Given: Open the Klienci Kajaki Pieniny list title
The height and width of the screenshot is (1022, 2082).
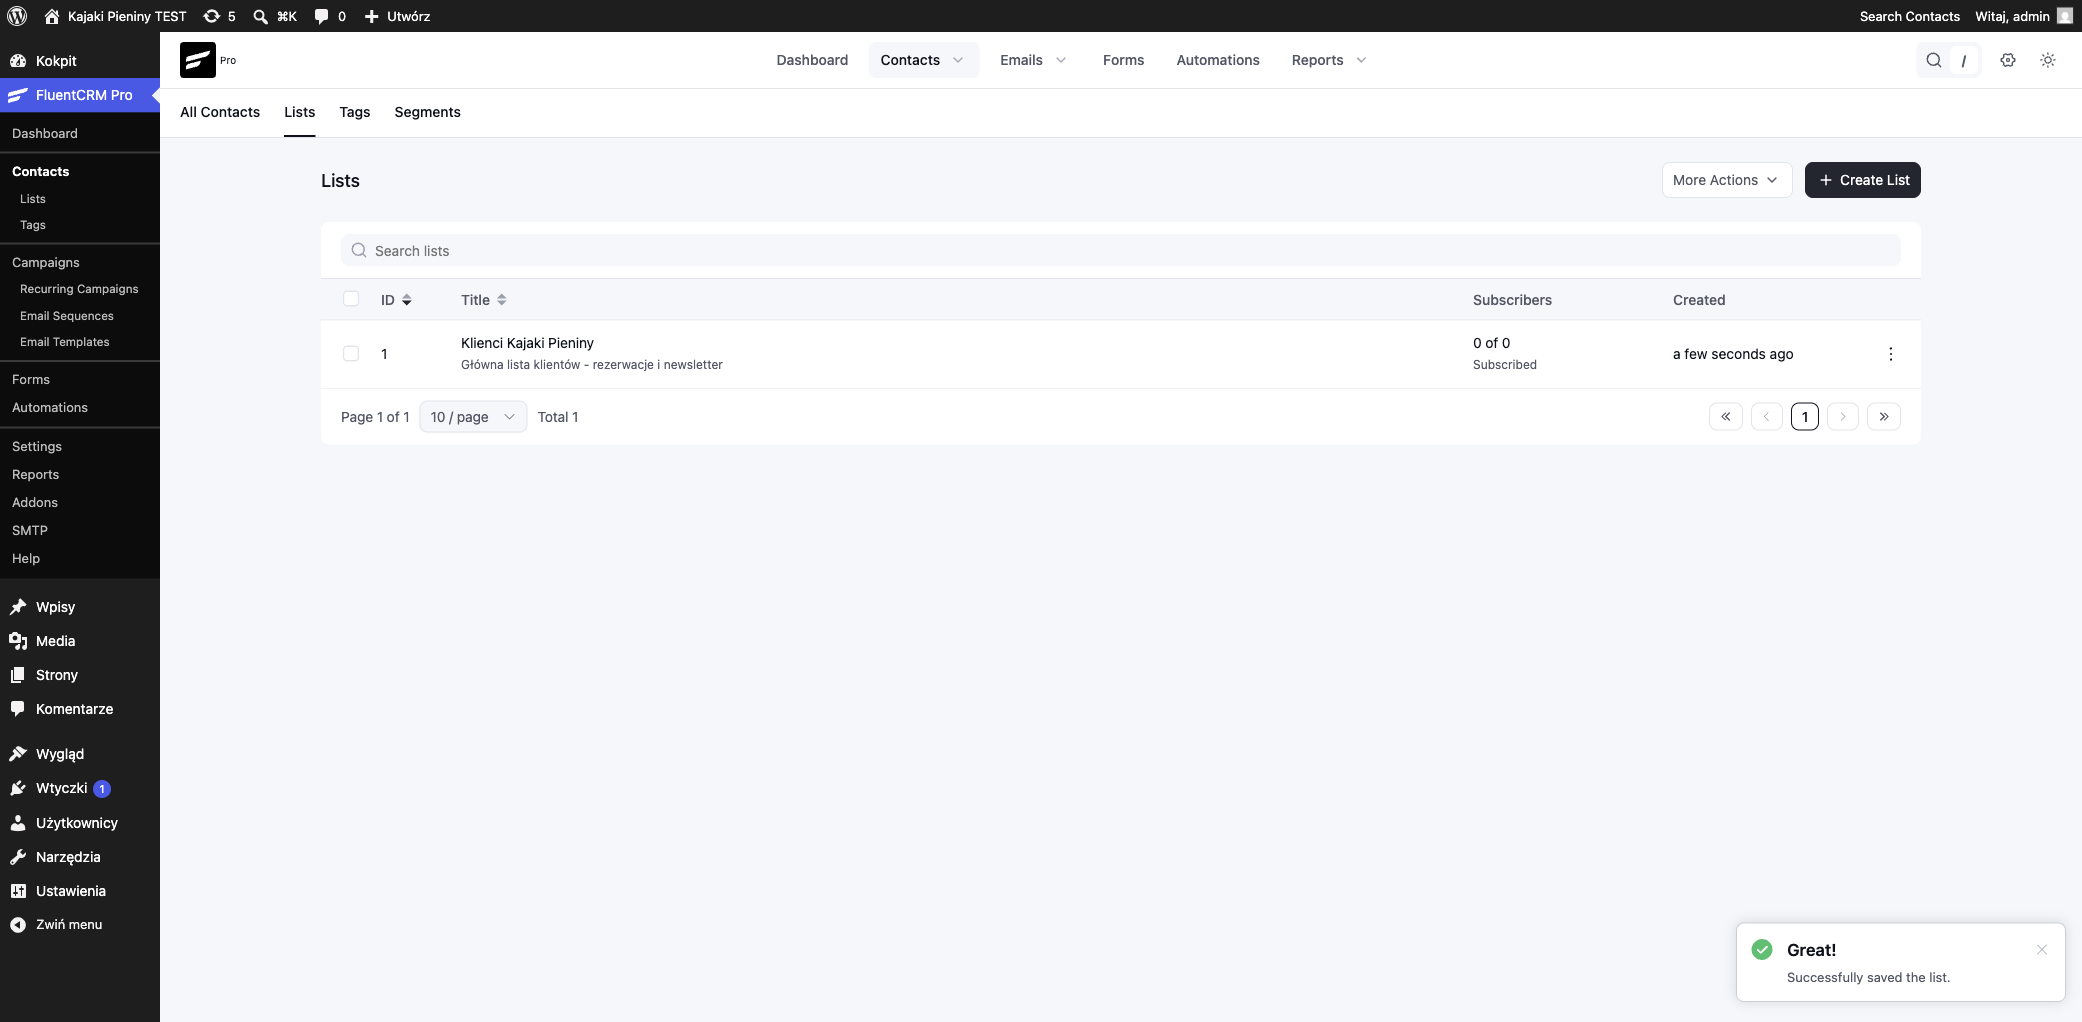Looking at the screenshot, I should pos(527,343).
